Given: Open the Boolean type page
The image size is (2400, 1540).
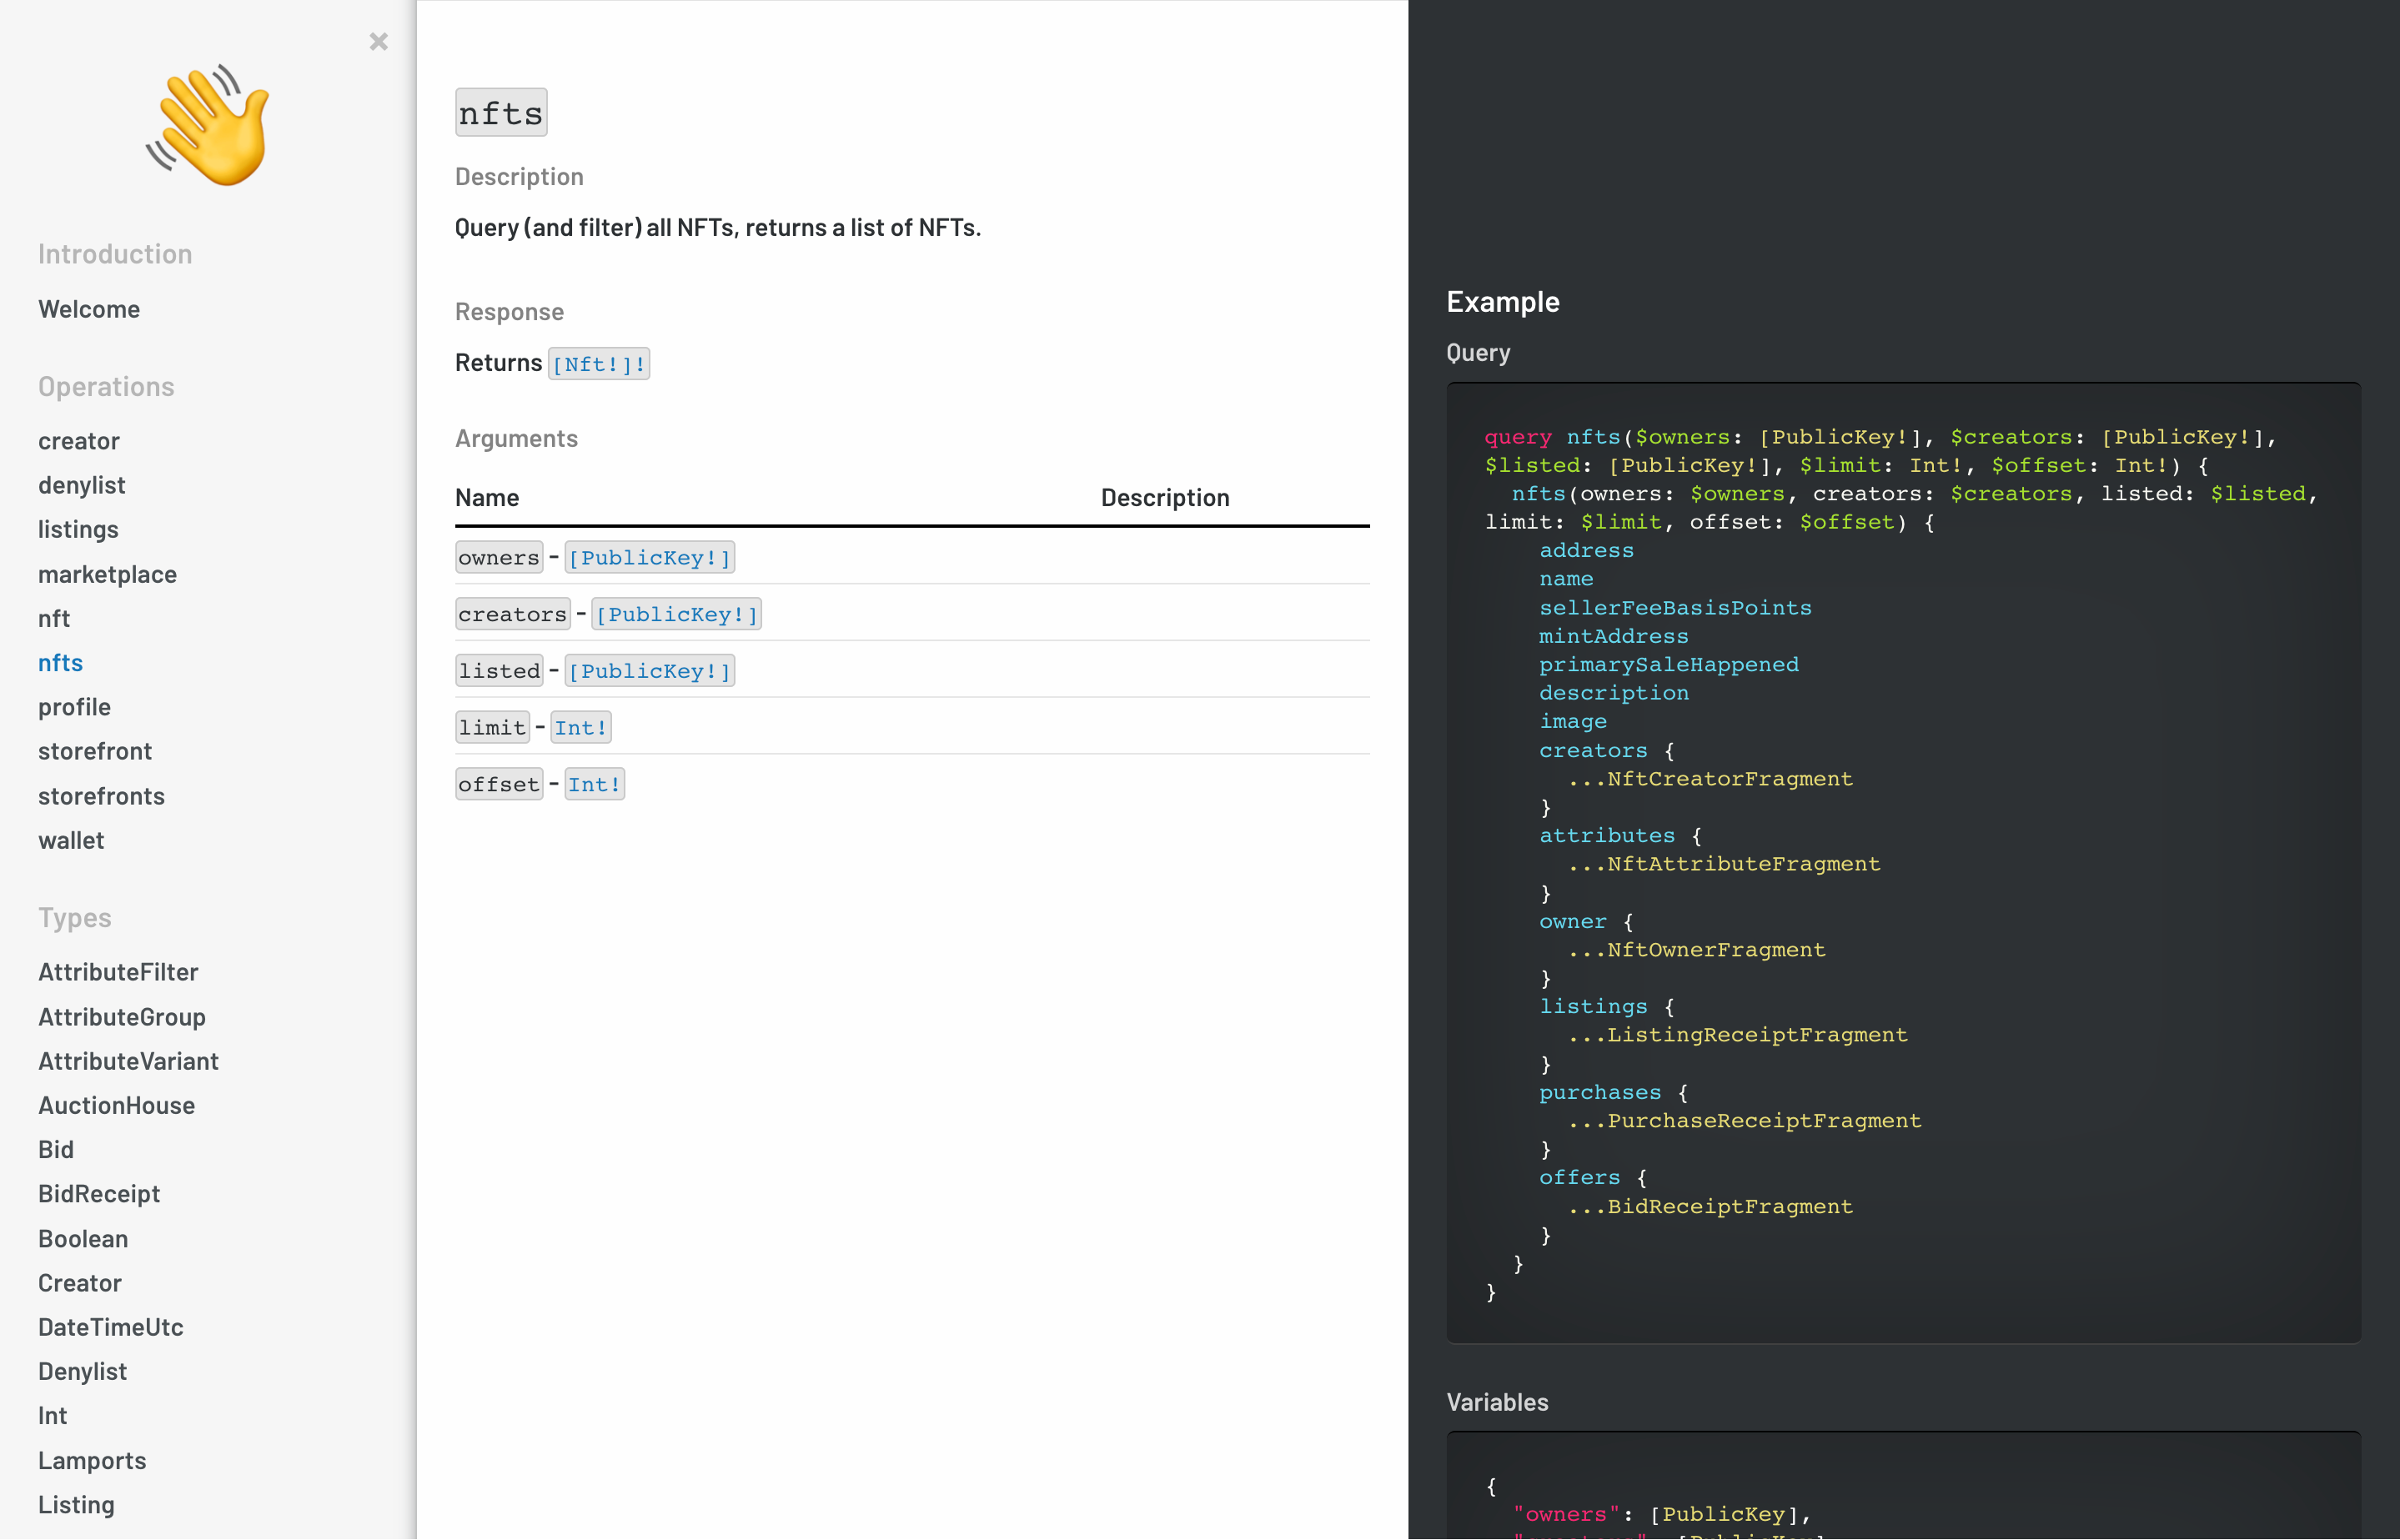Looking at the screenshot, I should (83, 1238).
